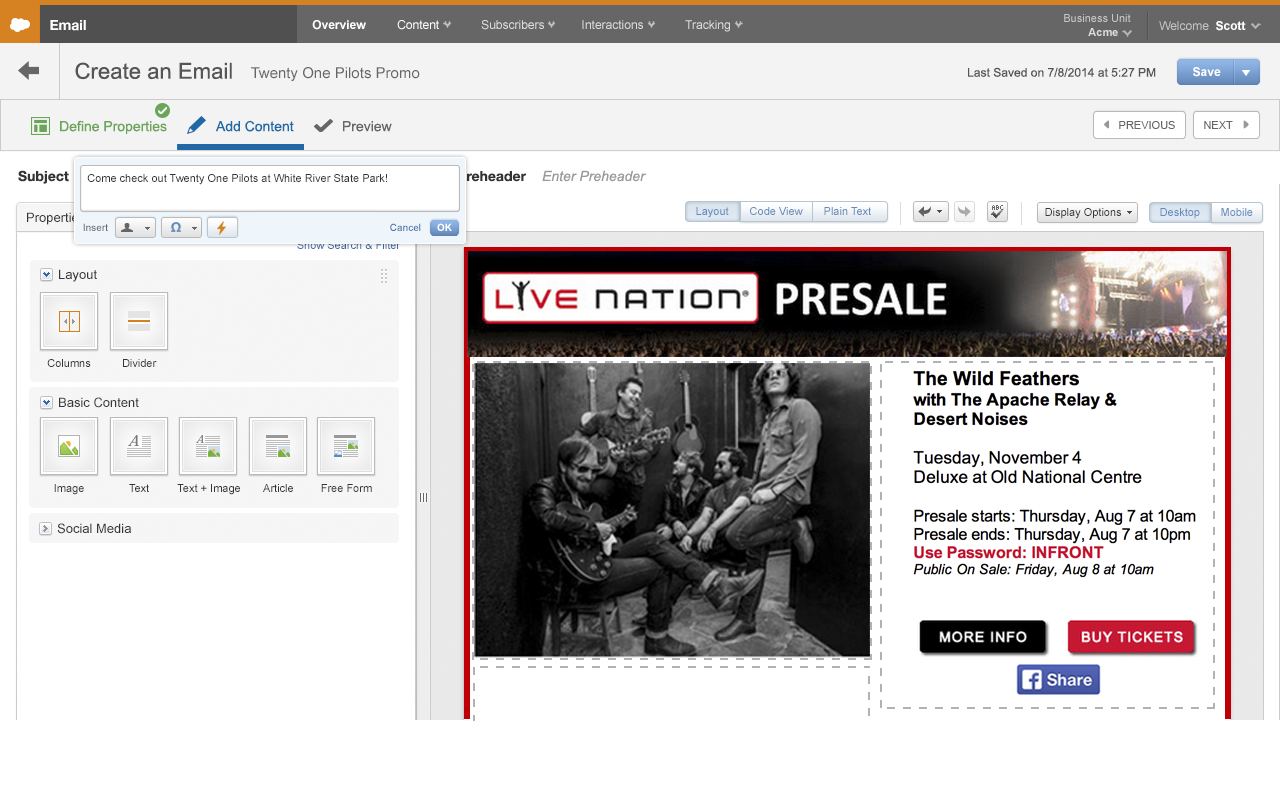
Task: Switch to Layout view
Action: (x=712, y=212)
